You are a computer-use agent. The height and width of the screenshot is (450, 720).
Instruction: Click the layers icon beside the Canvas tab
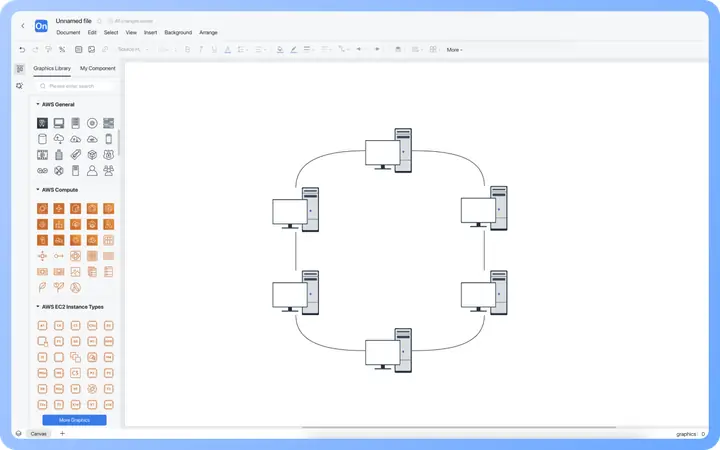pos(18,433)
